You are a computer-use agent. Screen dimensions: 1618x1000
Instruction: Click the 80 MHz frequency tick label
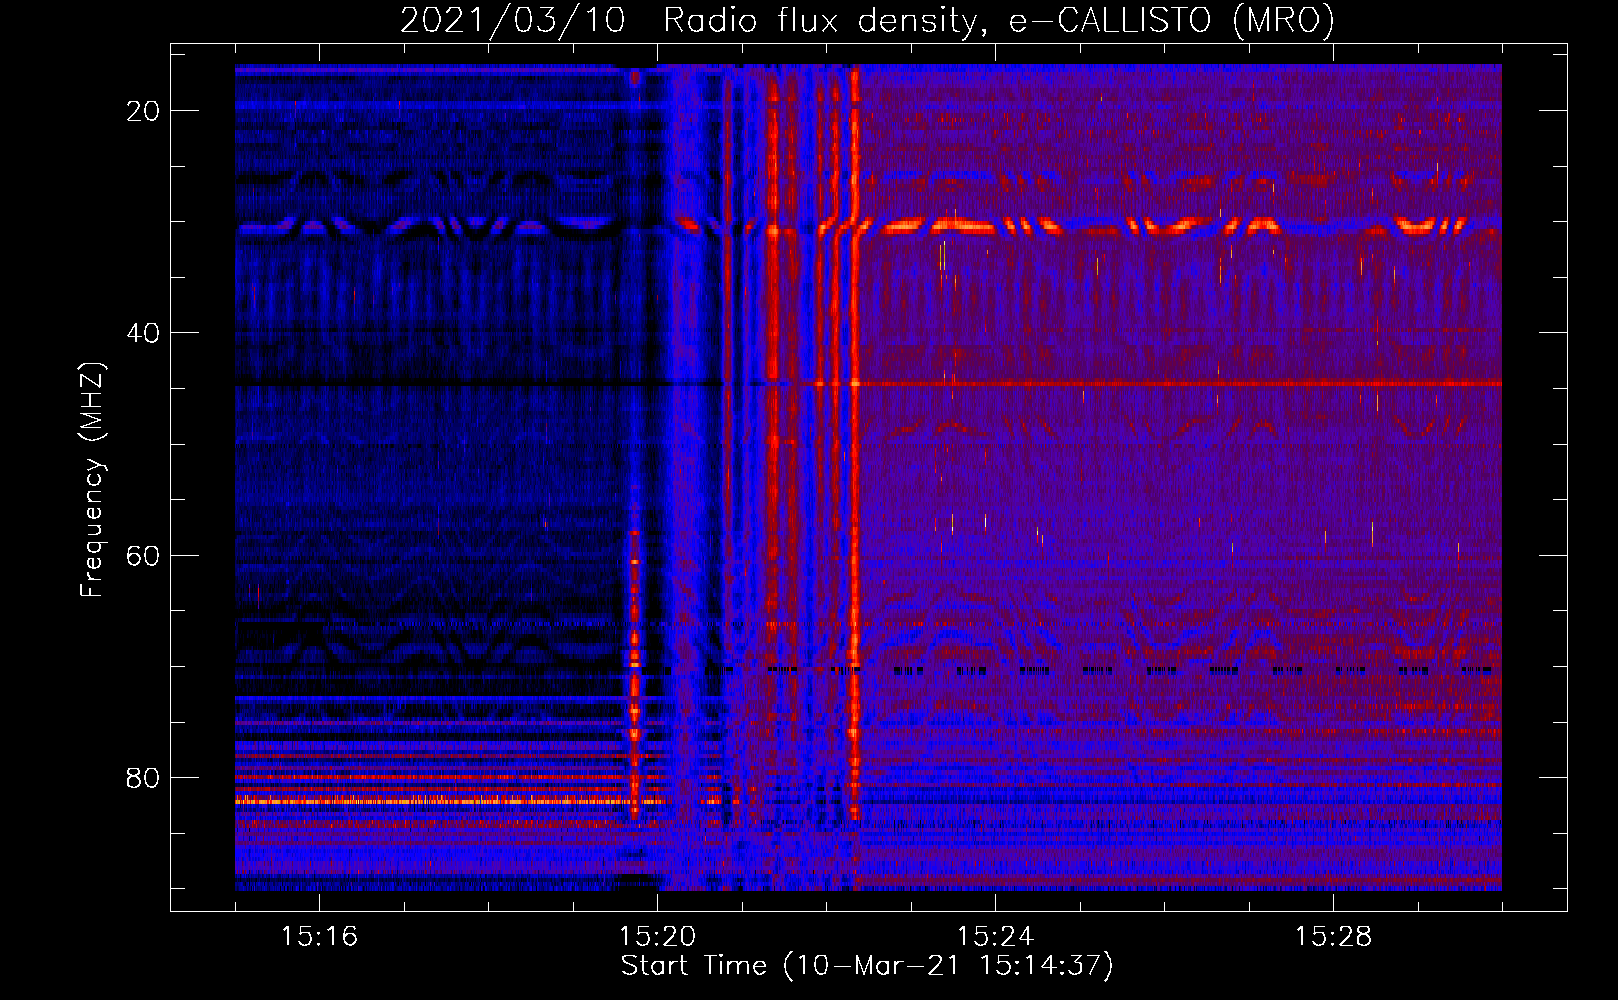[143, 778]
